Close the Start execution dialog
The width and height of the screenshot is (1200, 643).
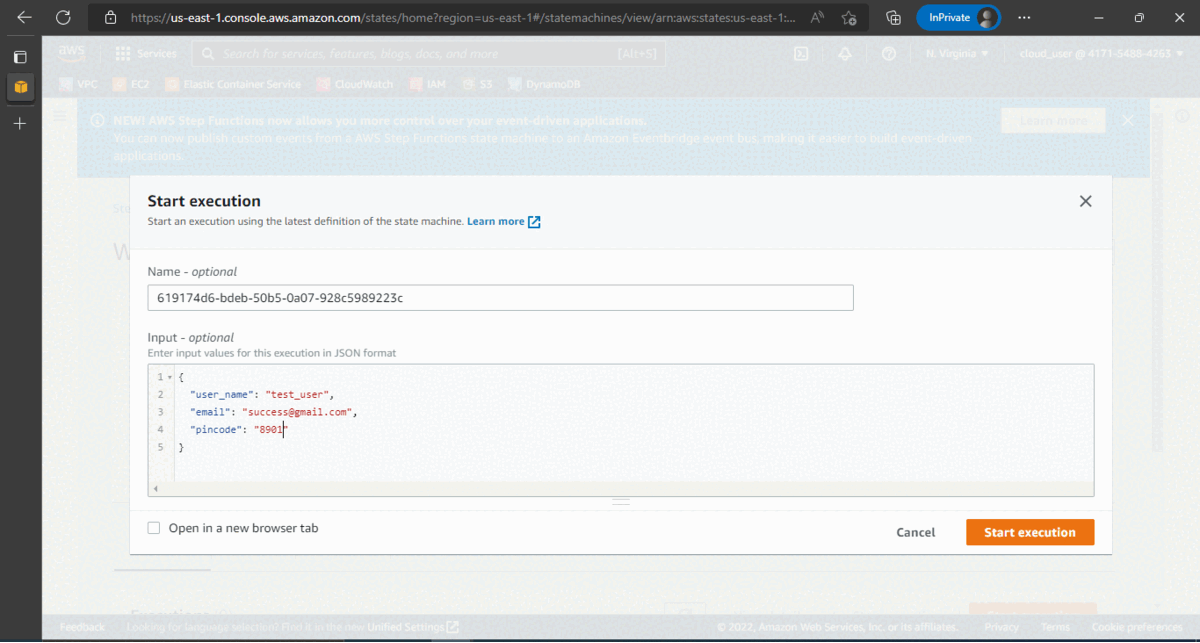pyautogui.click(x=1085, y=201)
